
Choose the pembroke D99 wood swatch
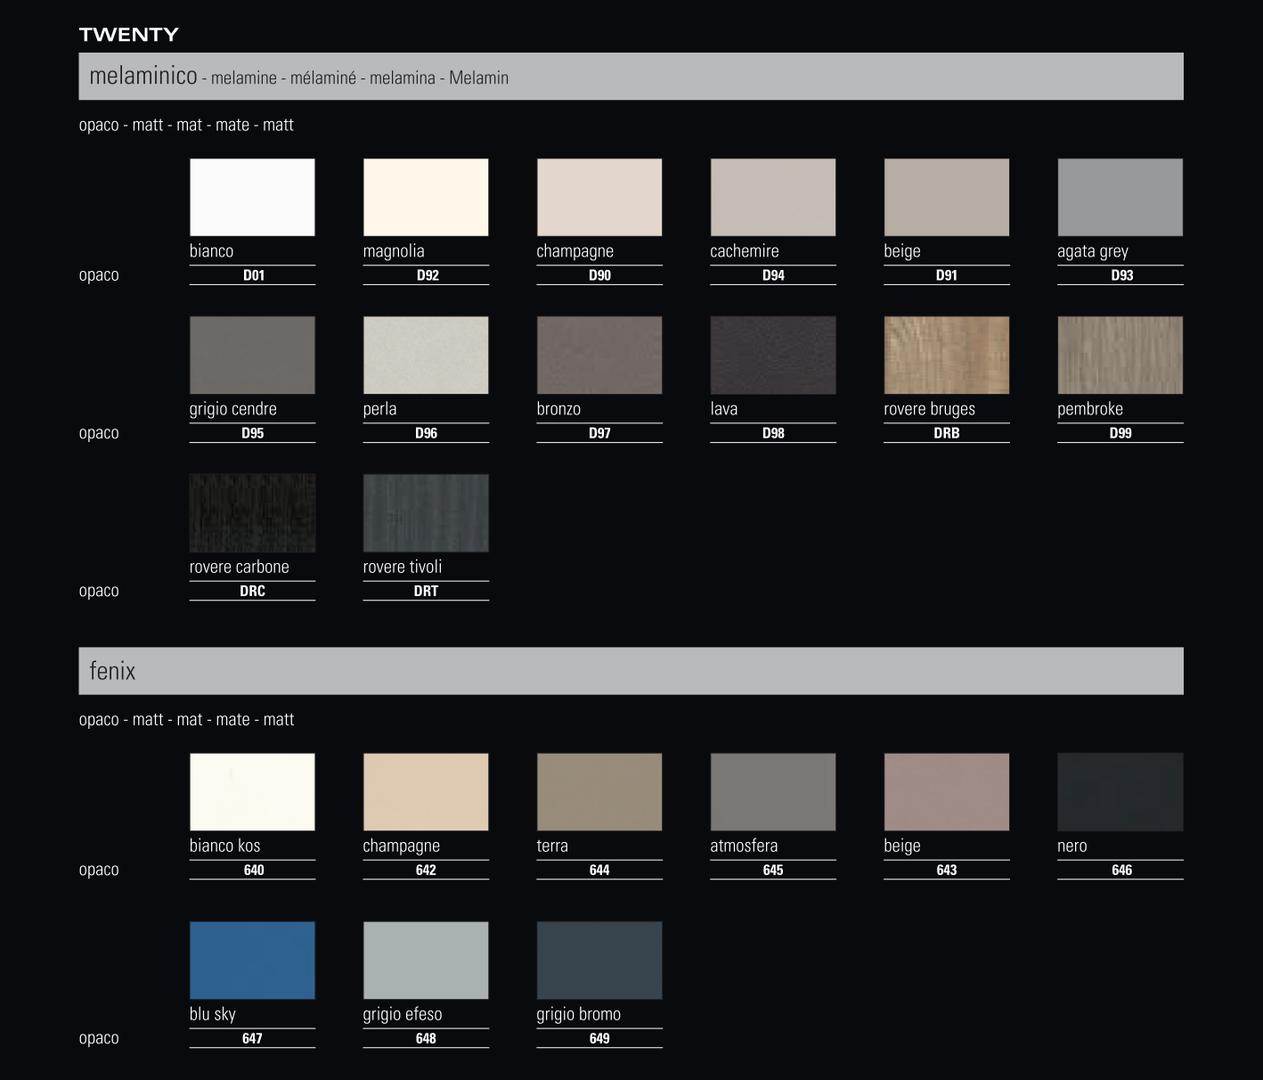(x=1120, y=355)
